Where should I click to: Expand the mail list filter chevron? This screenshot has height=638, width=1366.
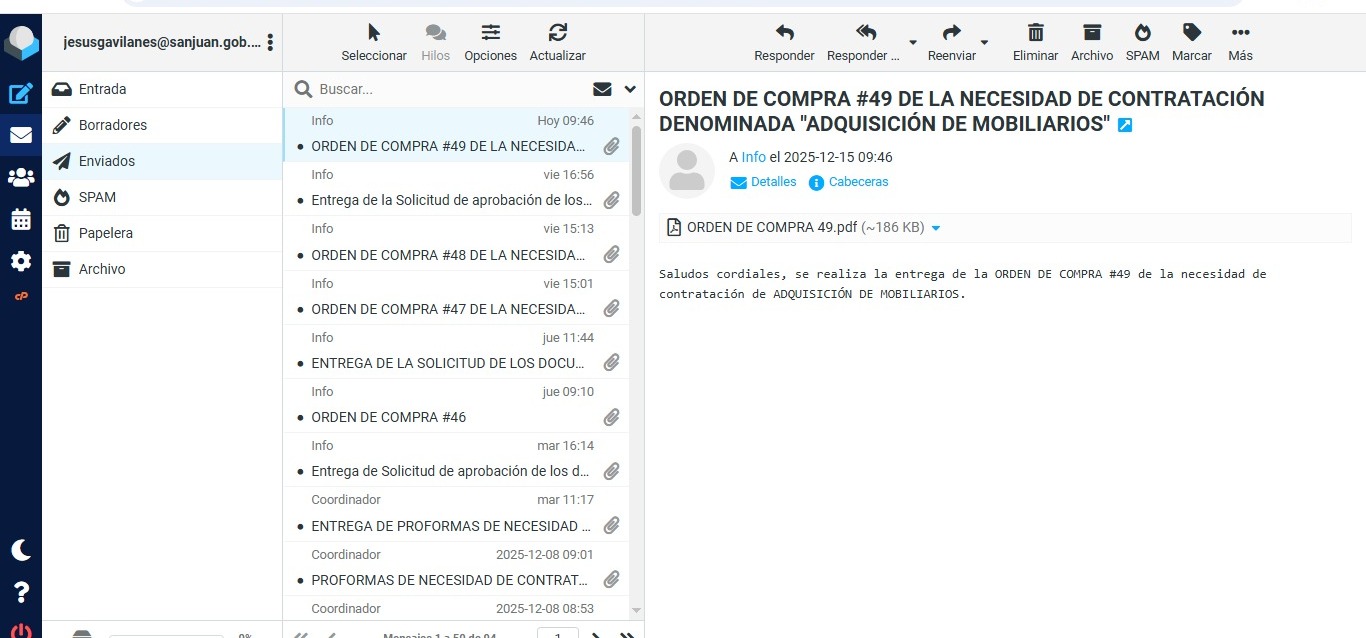[630, 89]
